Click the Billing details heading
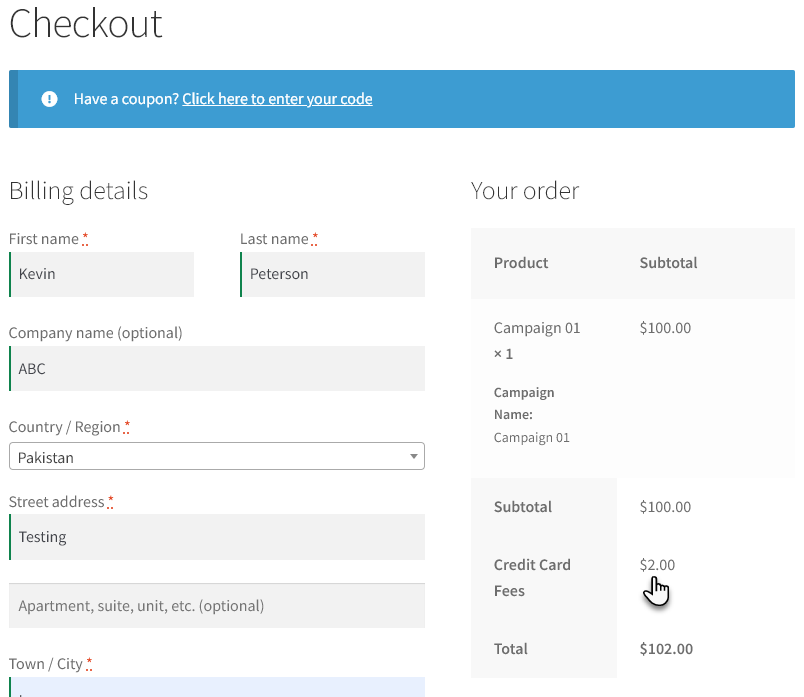Viewport: 804px width, 697px height. [x=78, y=191]
